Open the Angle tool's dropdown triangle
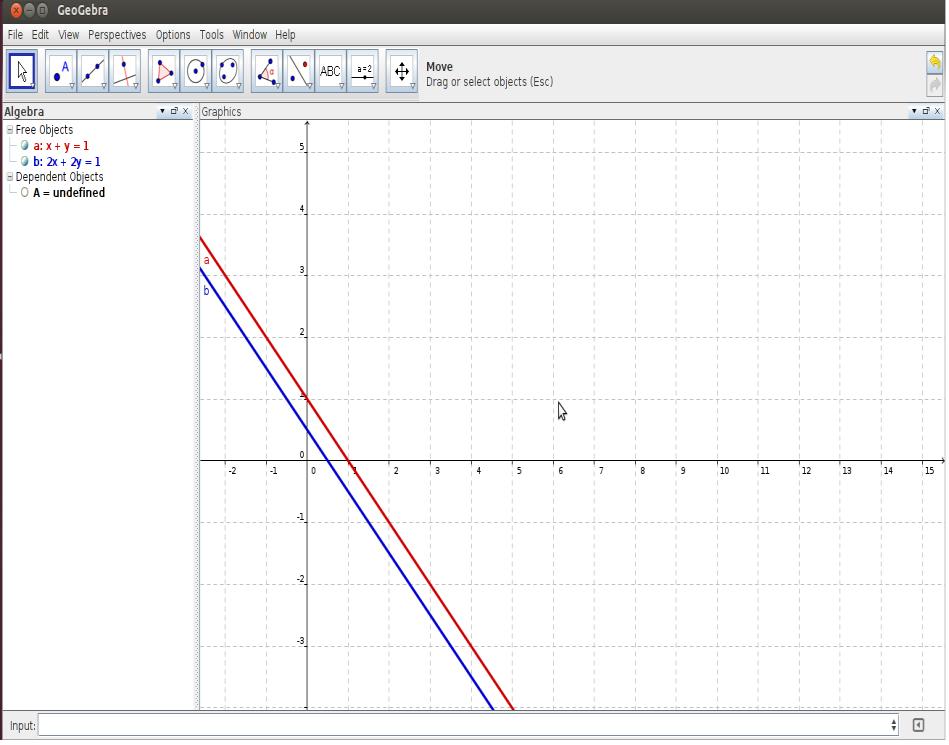This screenshot has width=949, height=745. (x=278, y=87)
